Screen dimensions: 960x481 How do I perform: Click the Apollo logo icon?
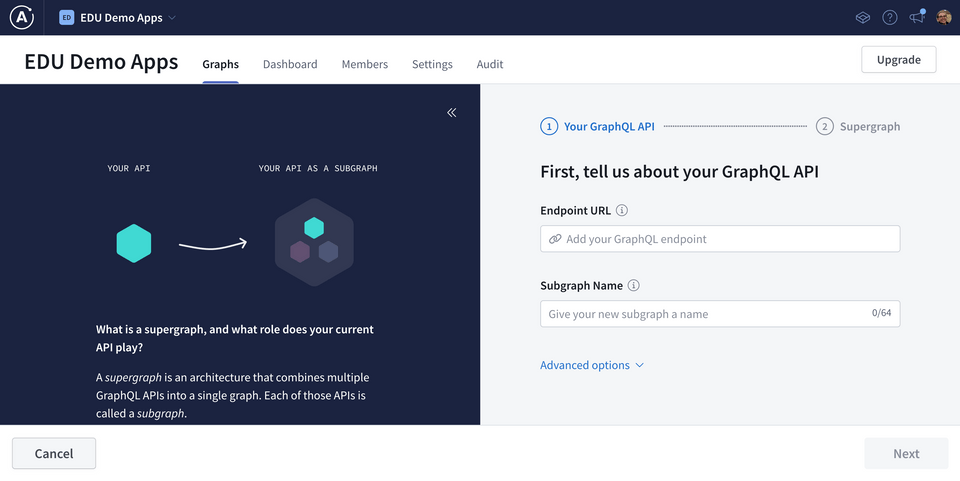tap(21, 17)
